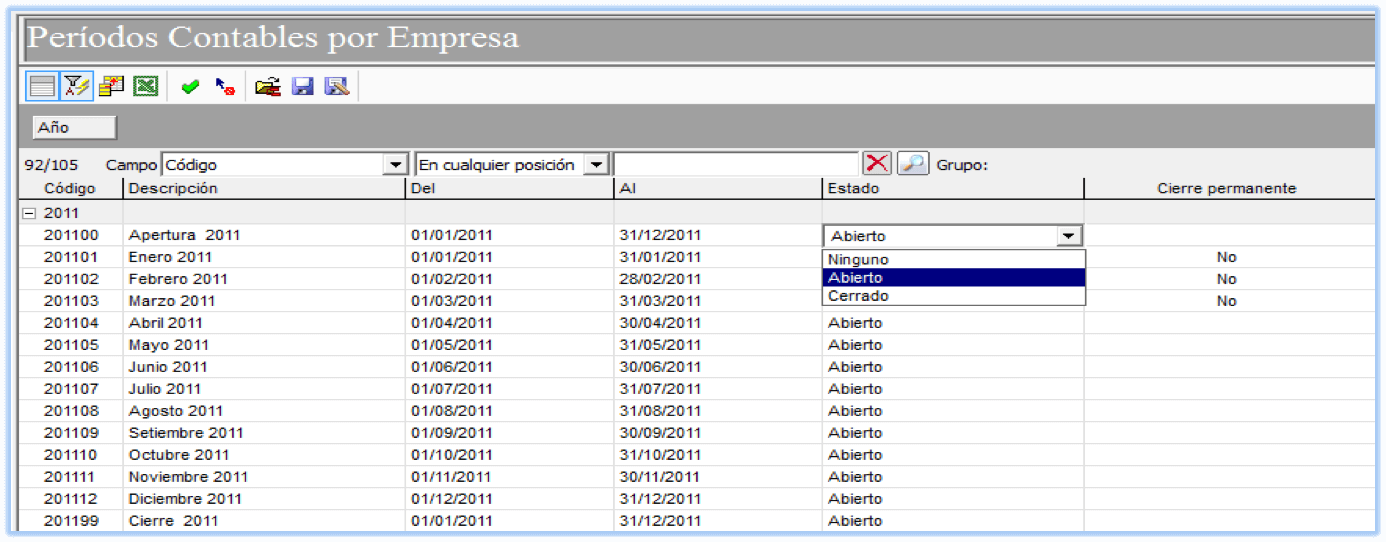Select the 'Febrero 2011' row description

pyautogui.click(x=178, y=279)
